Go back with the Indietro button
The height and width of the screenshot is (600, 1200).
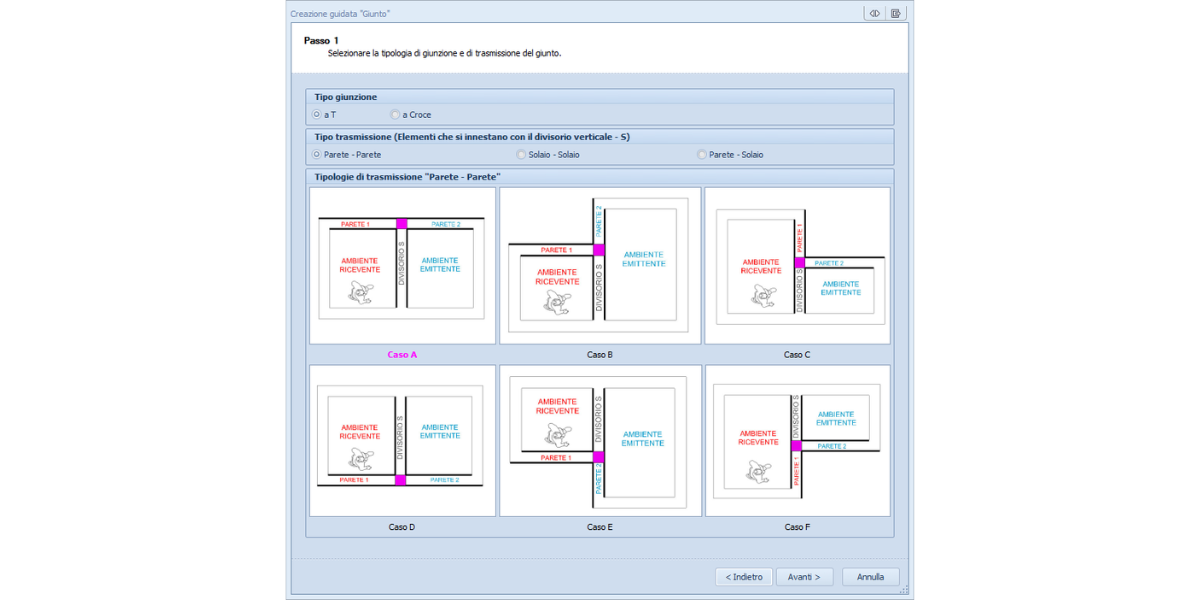click(743, 577)
